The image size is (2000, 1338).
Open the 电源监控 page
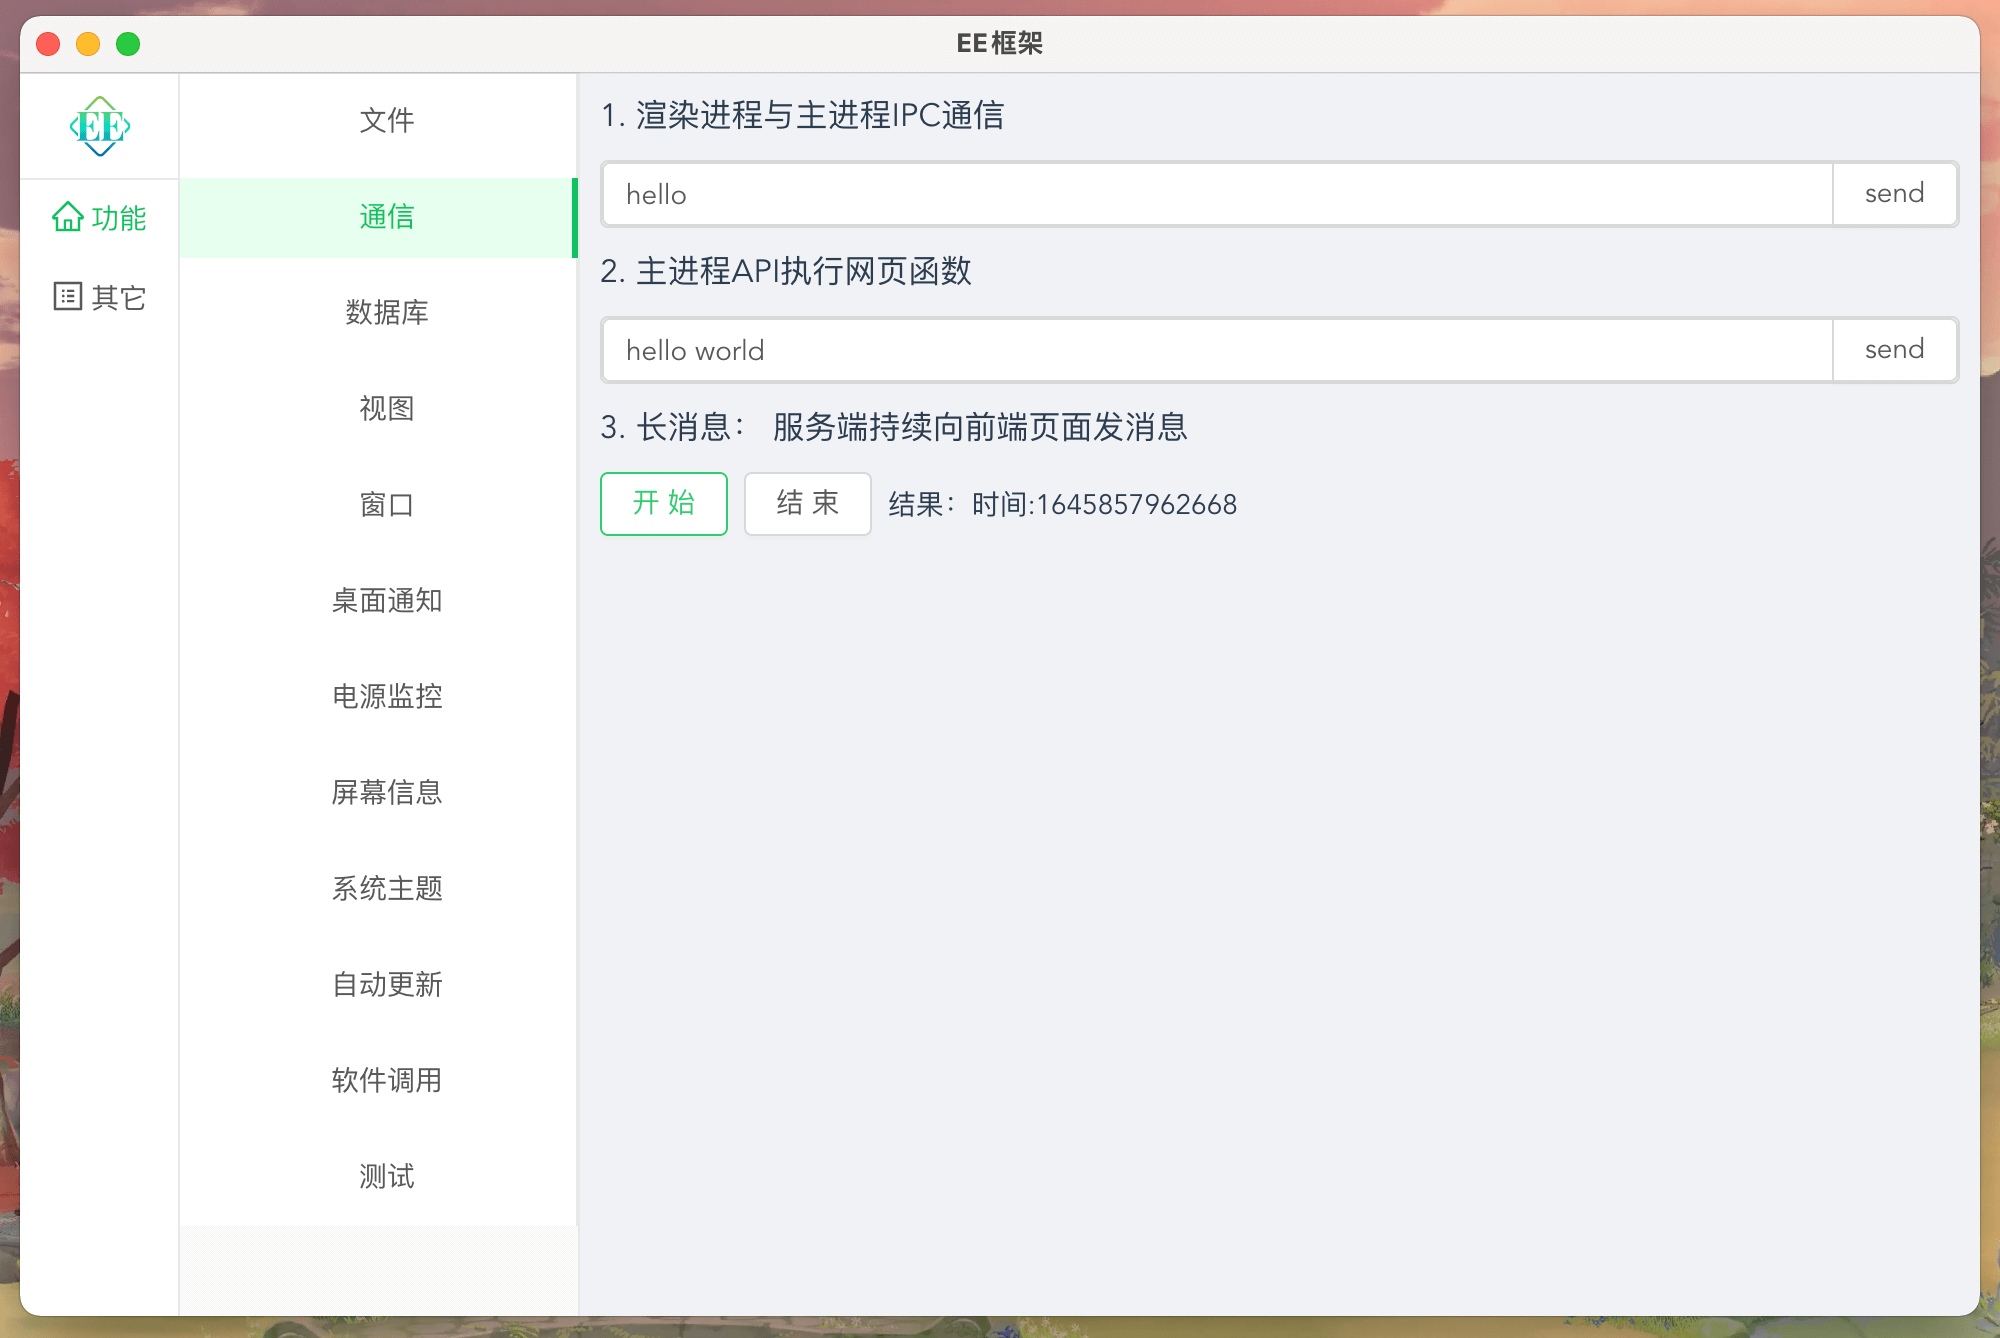point(386,696)
